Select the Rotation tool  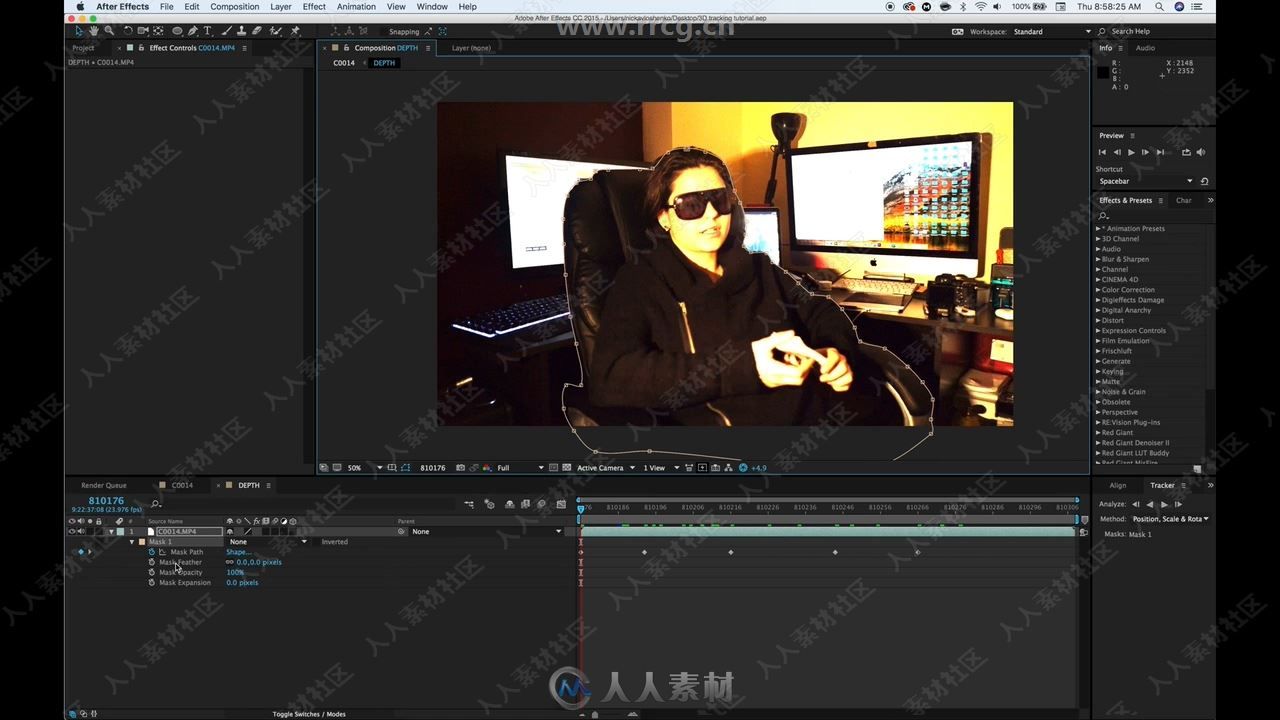click(x=127, y=31)
